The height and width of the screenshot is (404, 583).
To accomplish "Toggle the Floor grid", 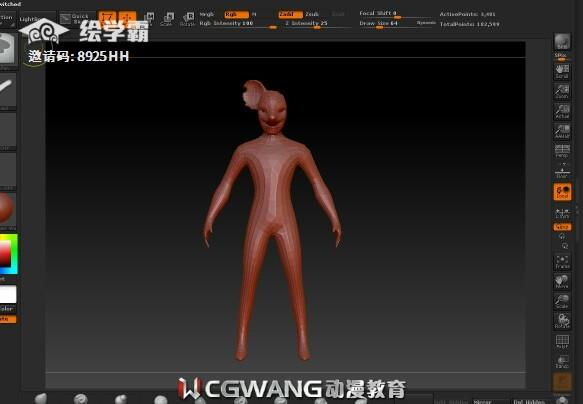I will (562, 171).
